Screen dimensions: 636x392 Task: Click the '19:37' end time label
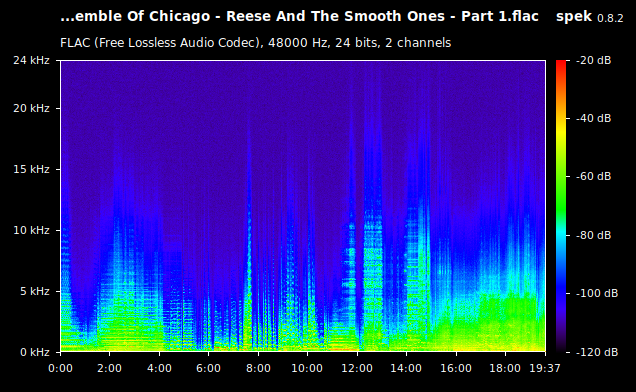[545, 368]
